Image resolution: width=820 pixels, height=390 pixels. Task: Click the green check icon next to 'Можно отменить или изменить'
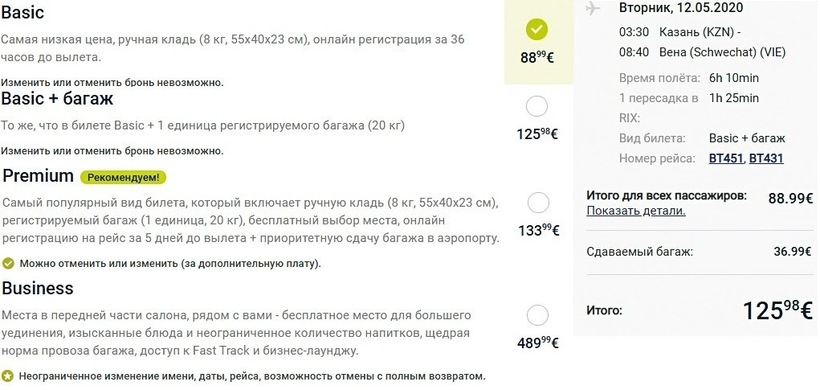pyautogui.click(x=8, y=263)
